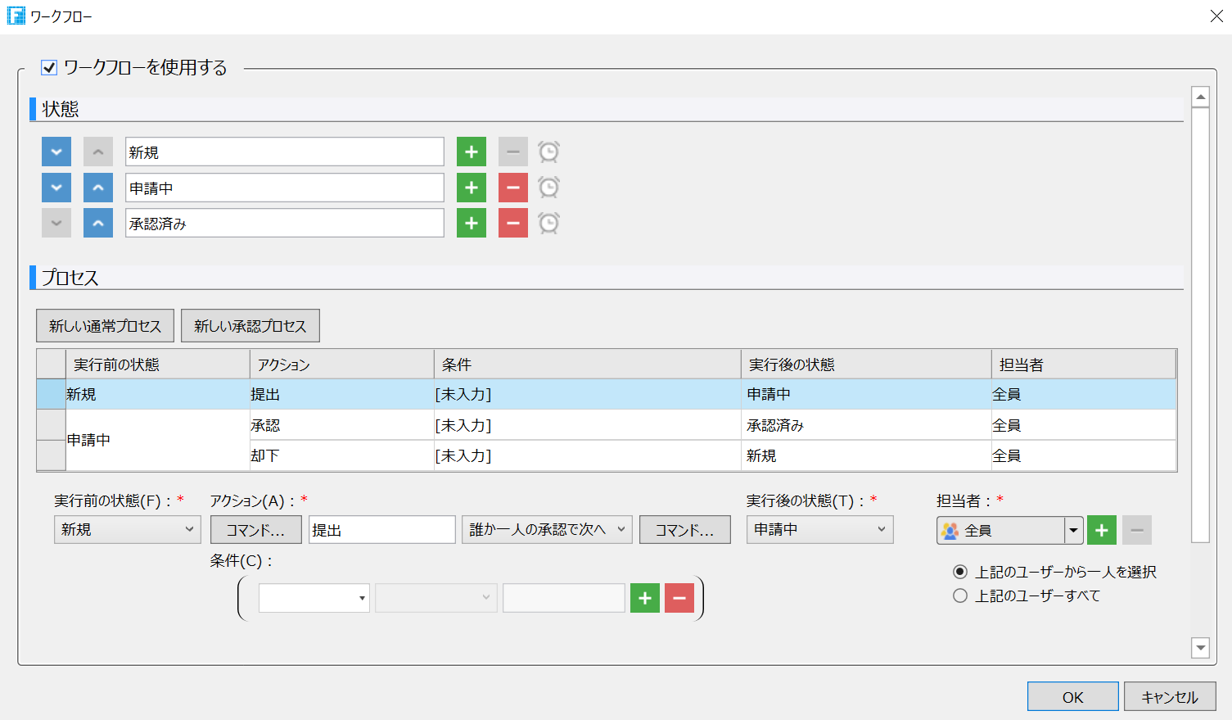The width and height of the screenshot is (1232, 720).
Task: Move the 申請中 state up with its arrow
Action: pyautogui.click(x=97, y=188)
